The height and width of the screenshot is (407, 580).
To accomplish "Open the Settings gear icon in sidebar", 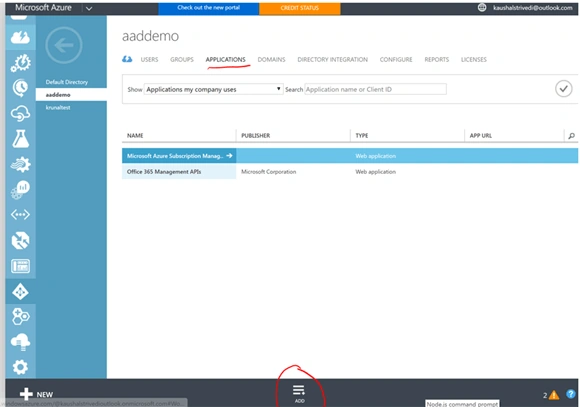I will pyautogui.click(x=20, y=367).
